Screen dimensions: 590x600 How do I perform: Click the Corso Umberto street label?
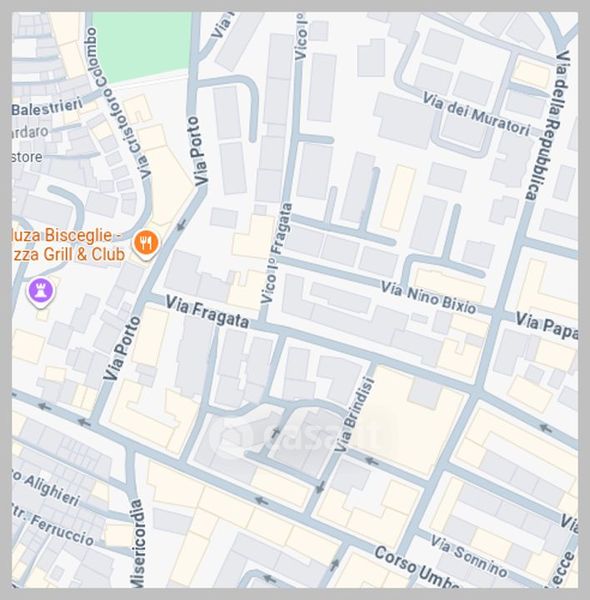pyautogui.click(x=417, y=567)
